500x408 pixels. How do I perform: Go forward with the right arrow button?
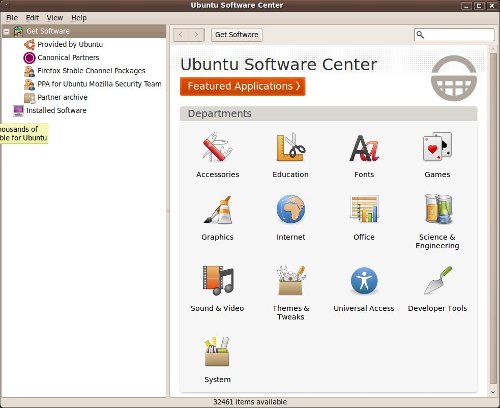click(x=196, y=35)
